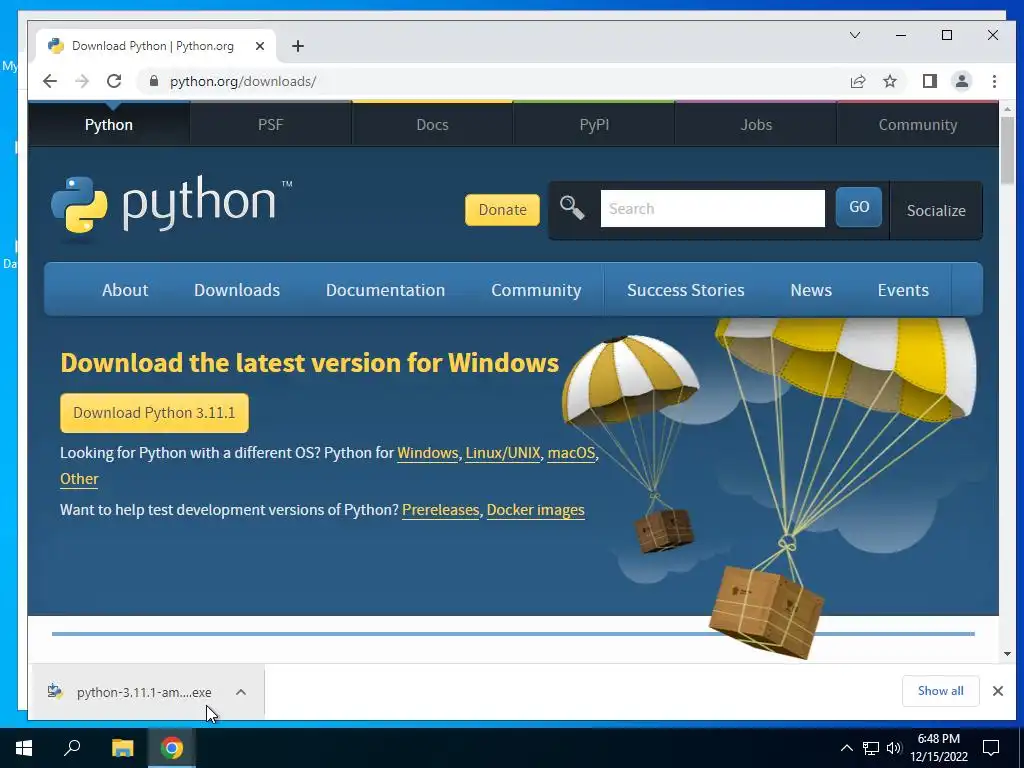Viewport: 1024px width, 768px height.
Task: Reload the page with the refresh icon
Action: pos(114,81)
